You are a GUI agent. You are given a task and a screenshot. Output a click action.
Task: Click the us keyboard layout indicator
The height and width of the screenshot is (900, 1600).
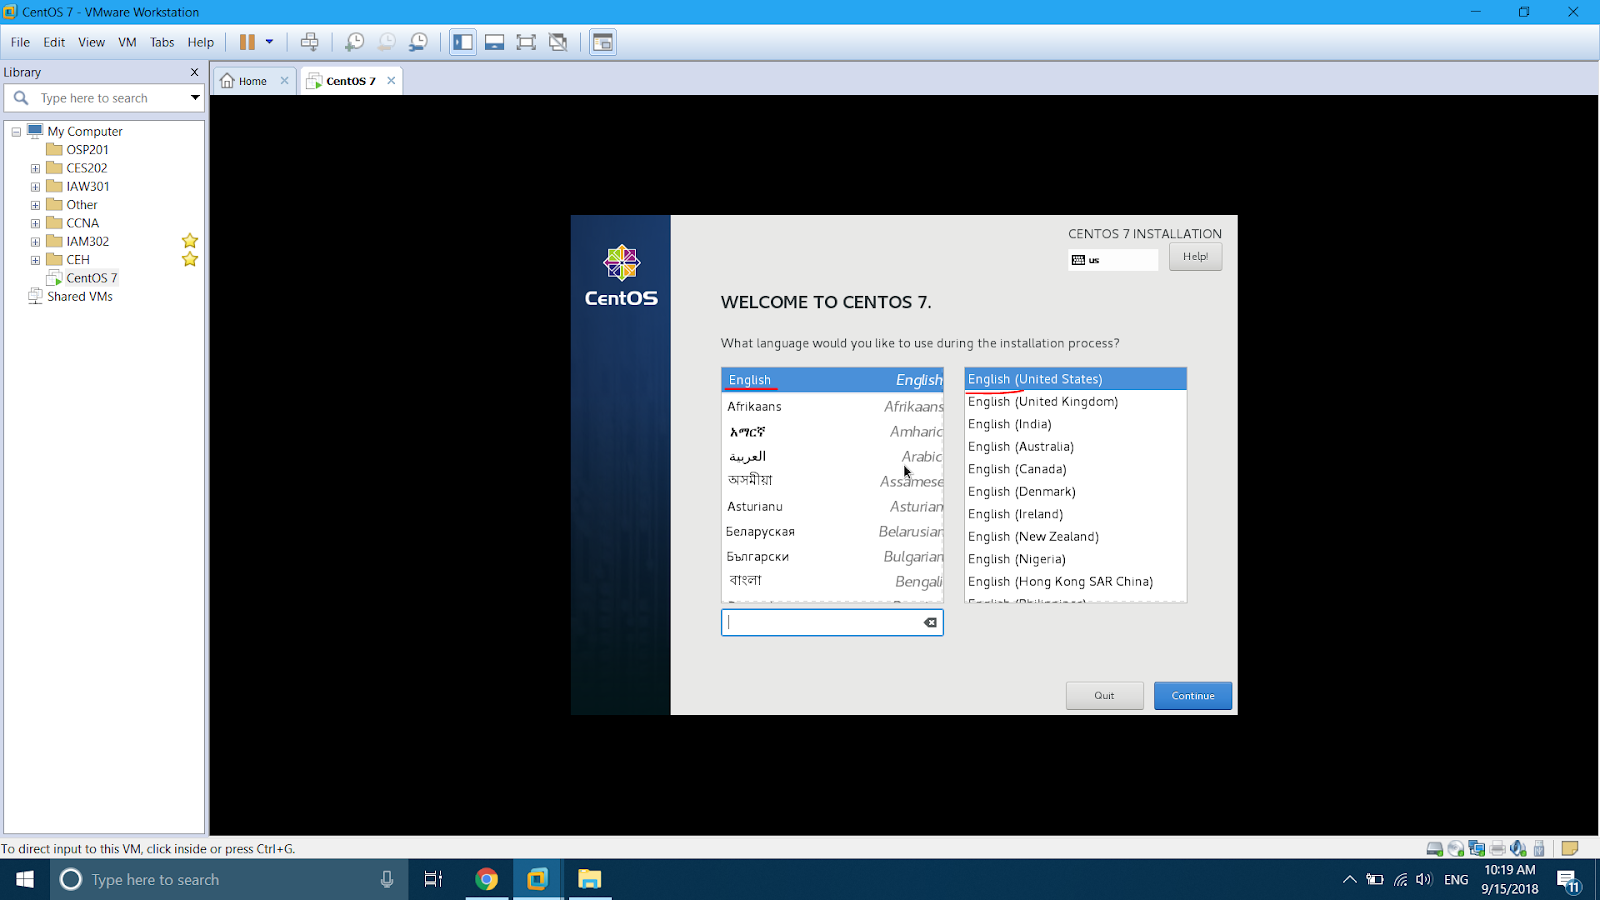coord(1113,260)
